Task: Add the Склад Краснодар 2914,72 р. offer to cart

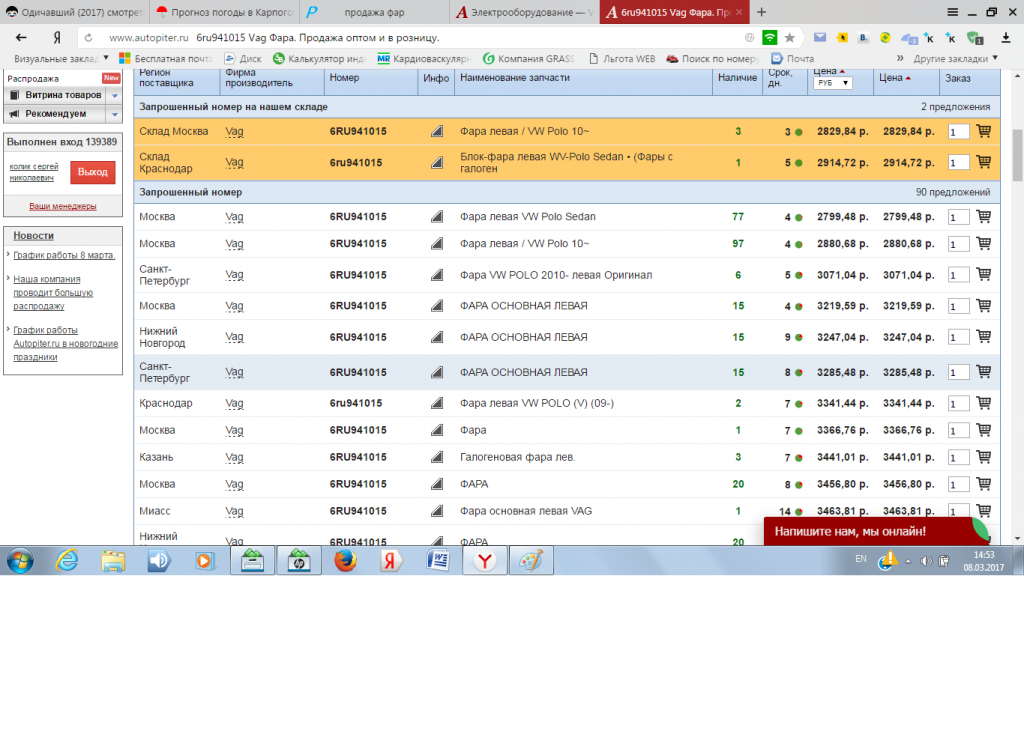Action: [984, 162]
